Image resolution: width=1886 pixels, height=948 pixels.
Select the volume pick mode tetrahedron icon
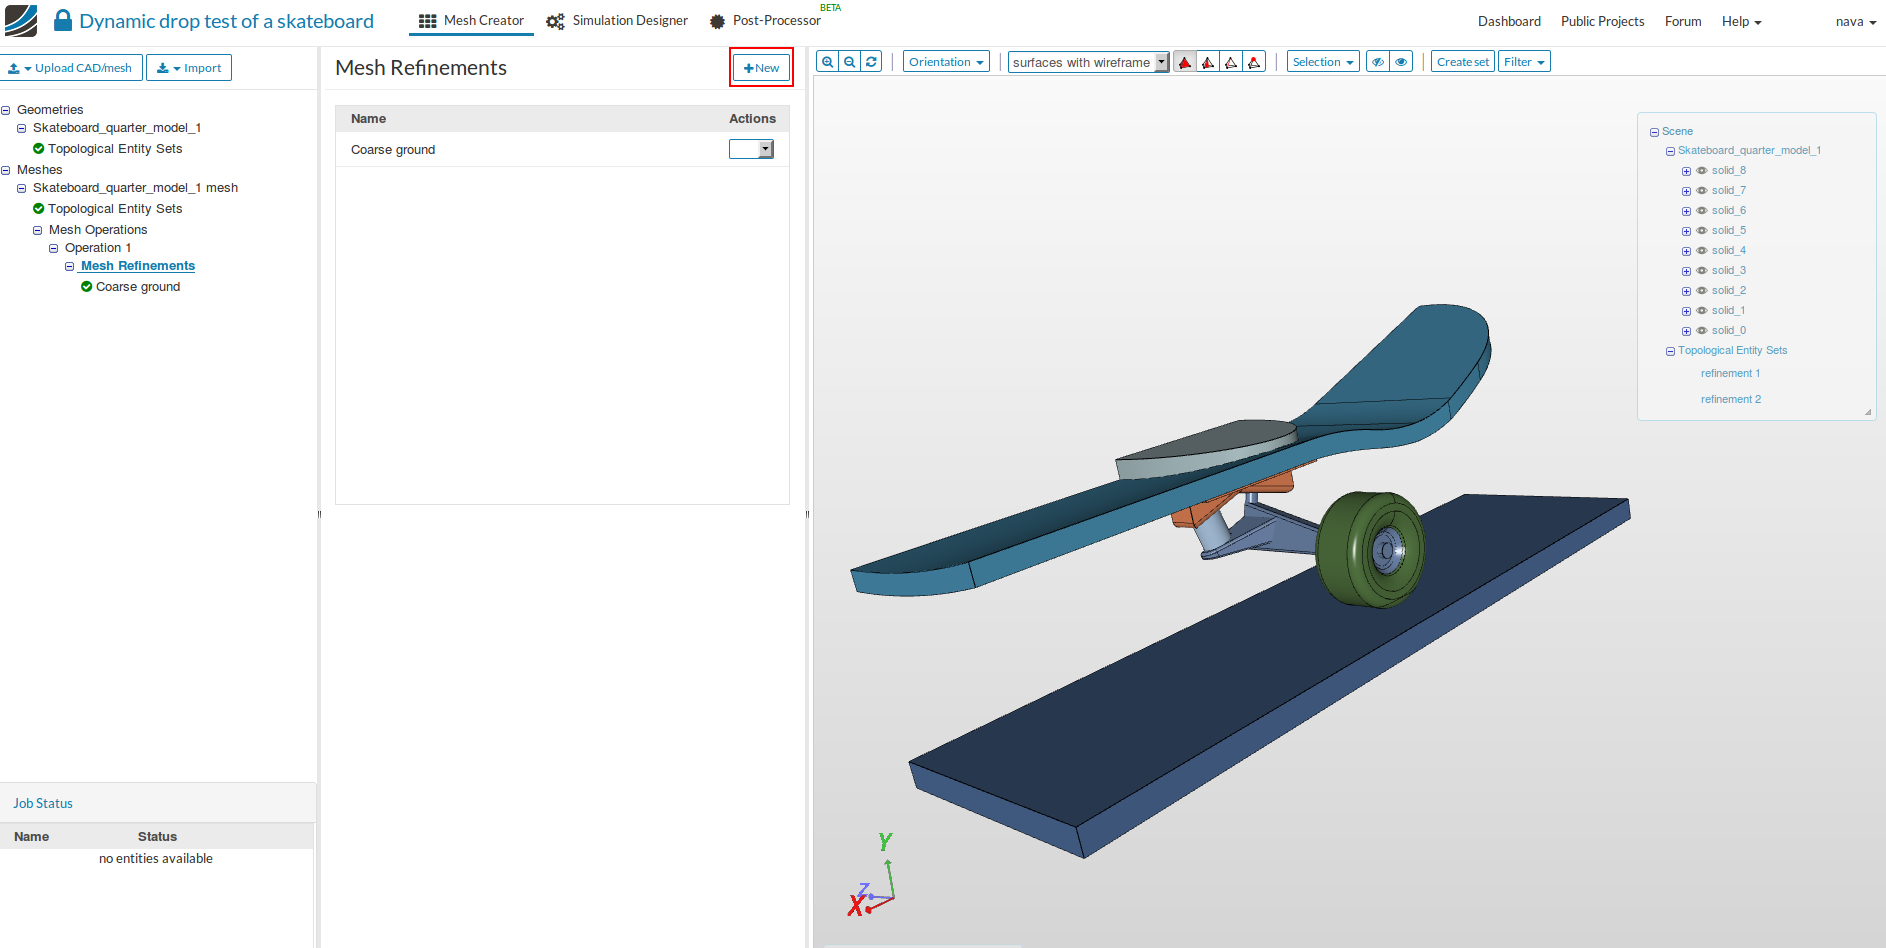click(x=1185, y=62)
